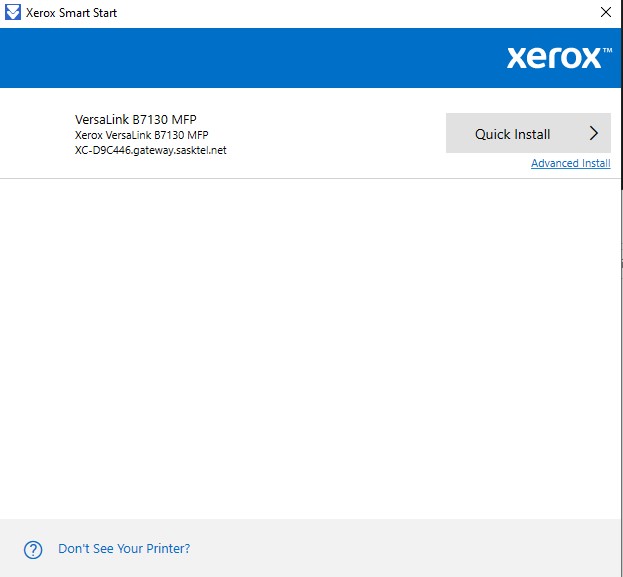623x577 pixels.
Task: Click the Xerox Smart Start title bar icon
Action: [13, 12]
